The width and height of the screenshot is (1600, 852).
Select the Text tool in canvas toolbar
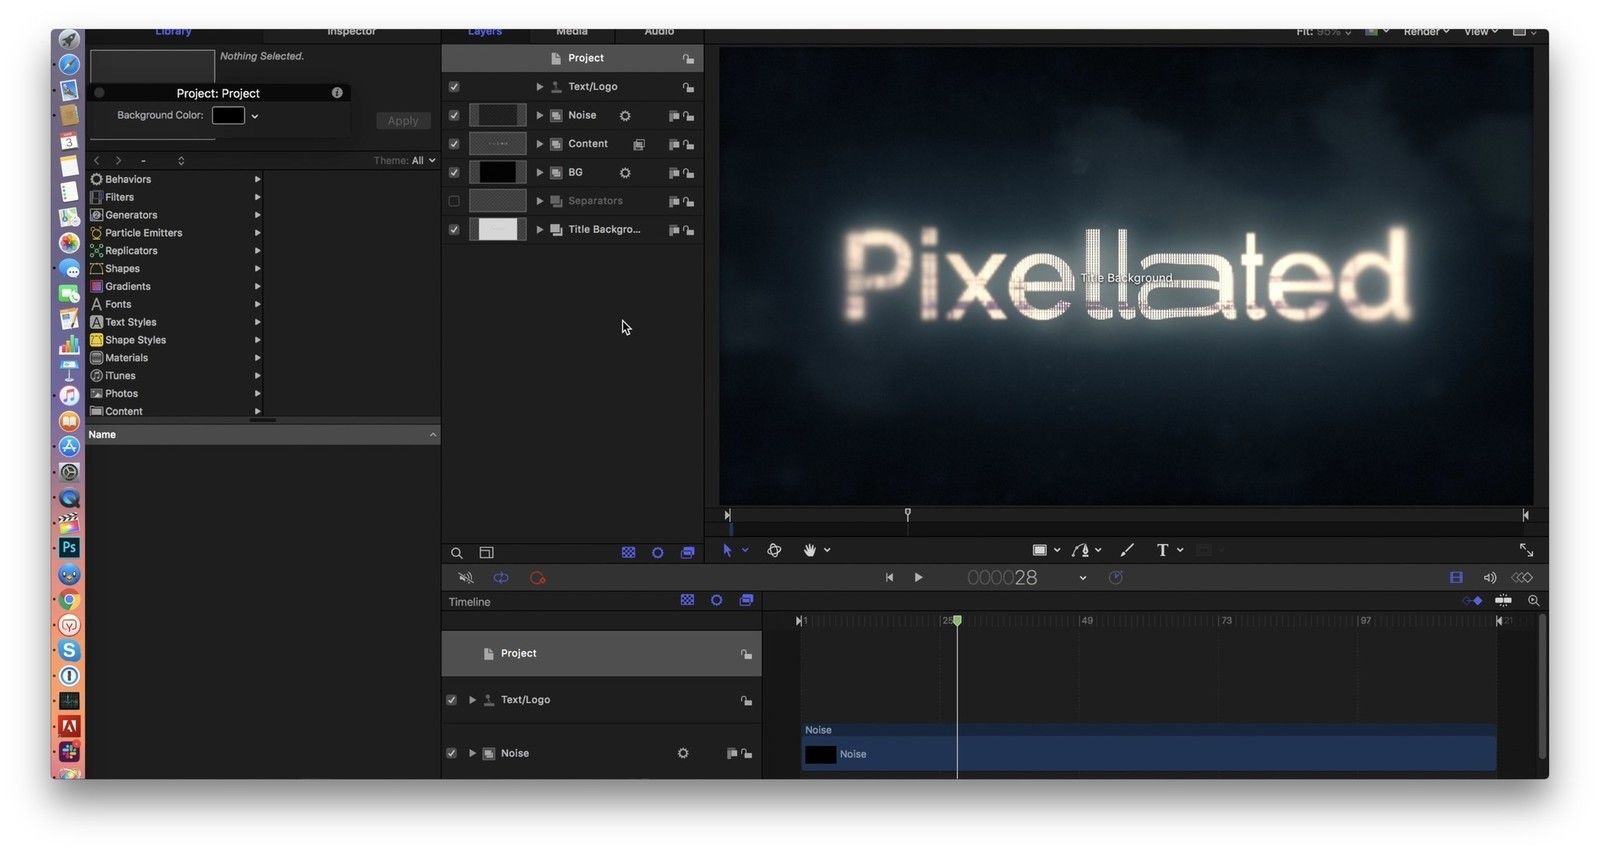pyautogui.click(x=1162, y=550)
